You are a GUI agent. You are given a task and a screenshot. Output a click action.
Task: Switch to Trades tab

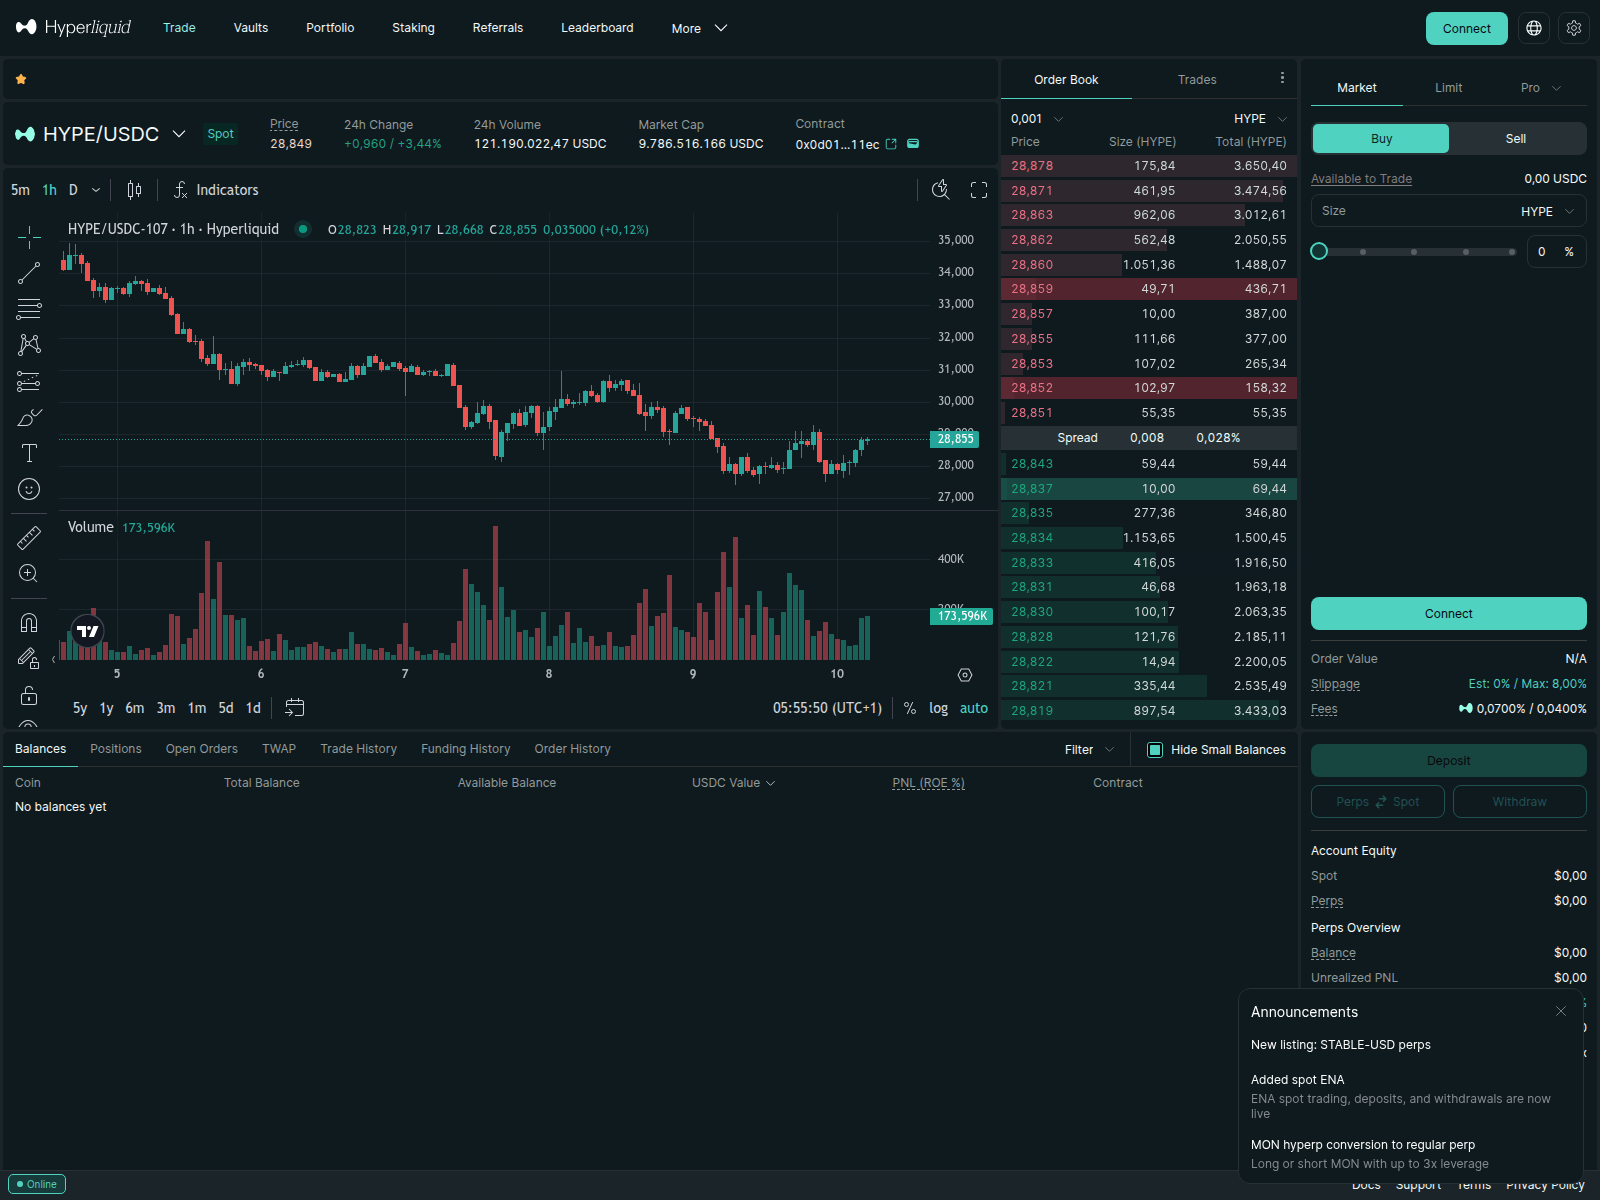tap(1197, 80)
